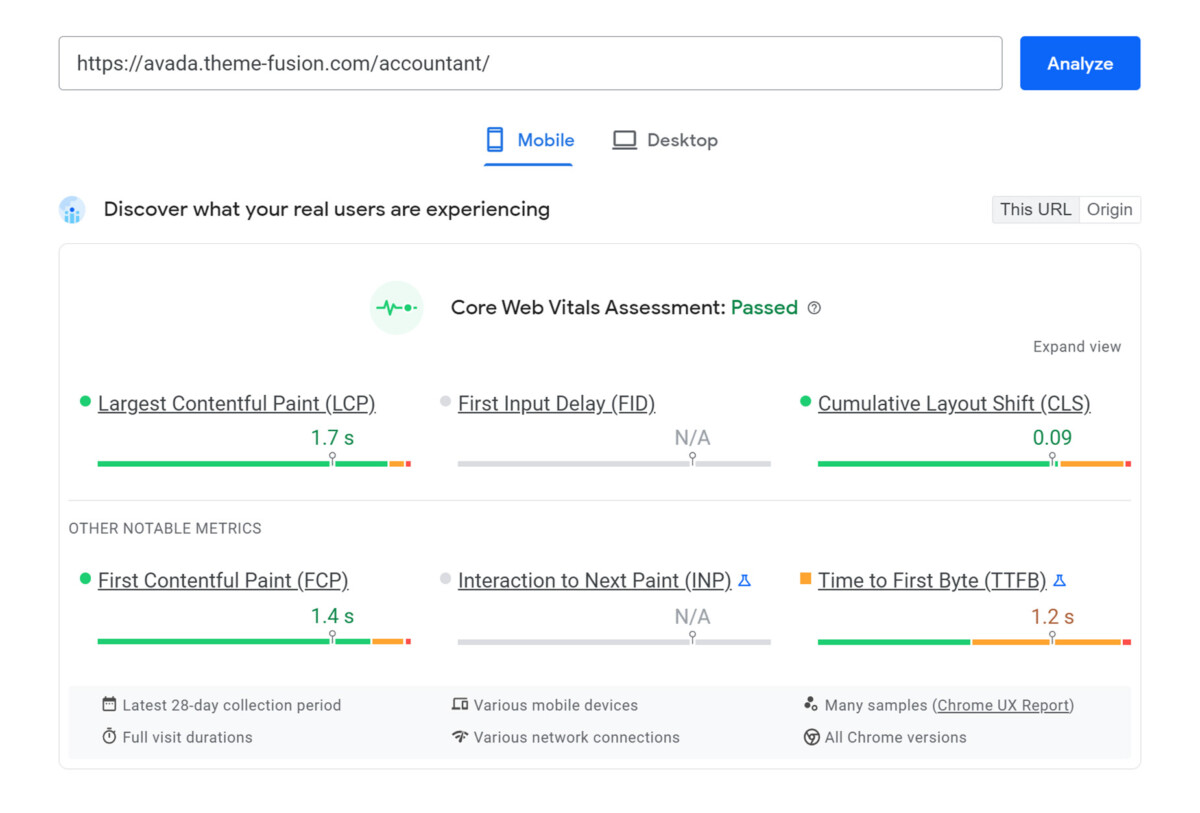The image size is (1200, 813).
Task: Click the marker on the LCP distribution bar
Action: point(331,457)
